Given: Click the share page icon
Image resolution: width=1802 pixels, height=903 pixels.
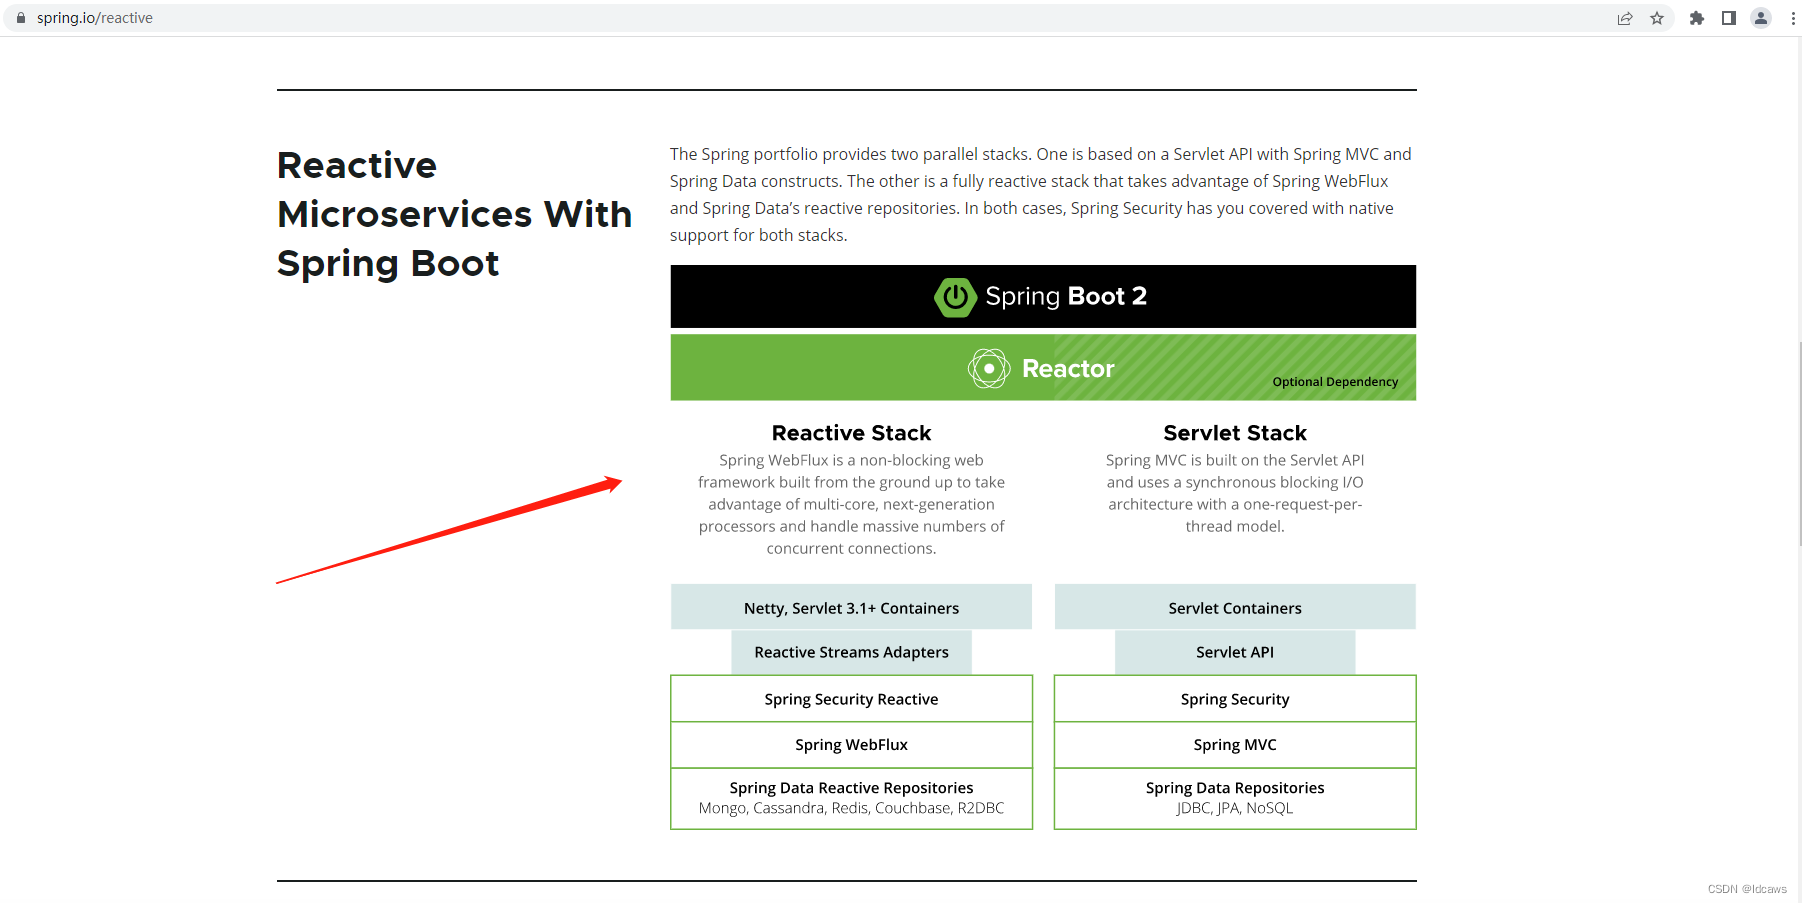Looking at the screenshot, I should (x=1625, y=18).
